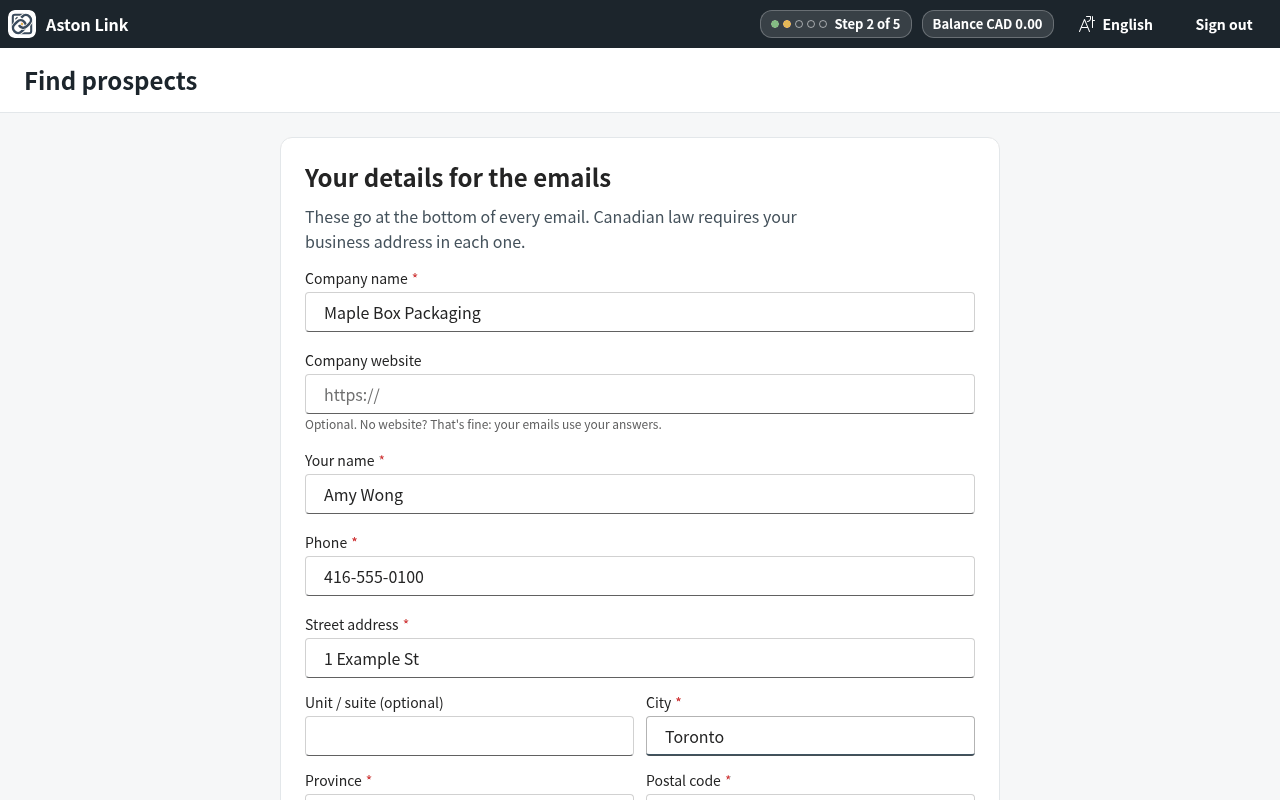Image resolution: width=1280 pixels, height=800 pixels.
Task: Click the Aston Link logo icon
Action: 22,24
